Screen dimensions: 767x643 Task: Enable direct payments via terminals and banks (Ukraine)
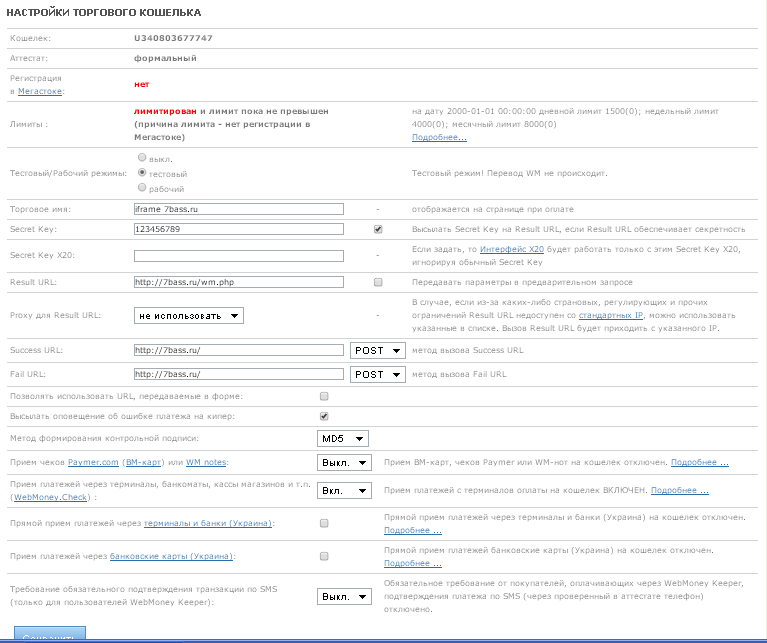(323, 523)
